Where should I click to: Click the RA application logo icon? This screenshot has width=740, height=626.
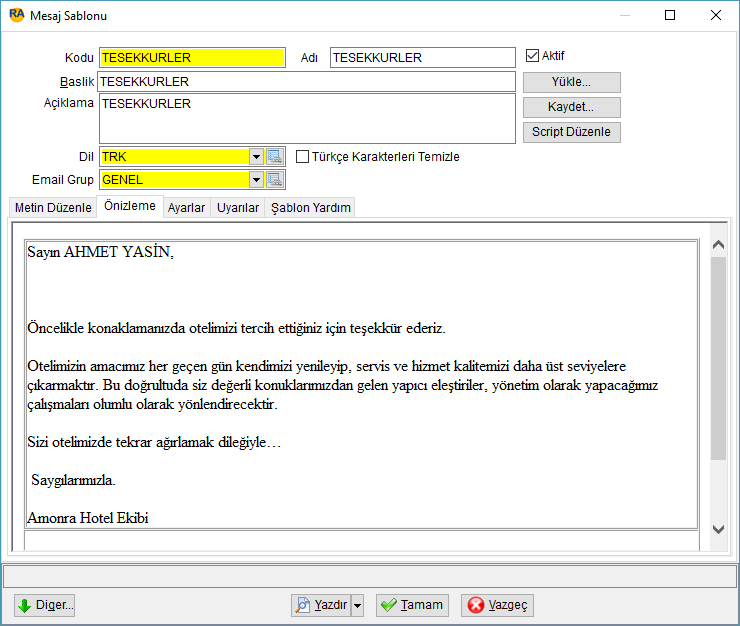(x=17, y=15)
